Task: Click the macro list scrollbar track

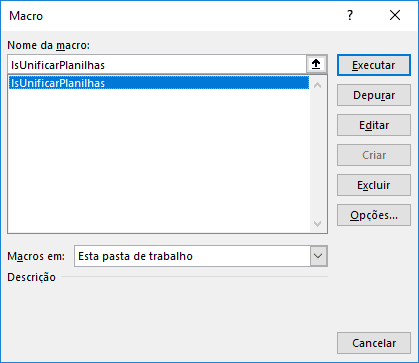Action: 318,155
